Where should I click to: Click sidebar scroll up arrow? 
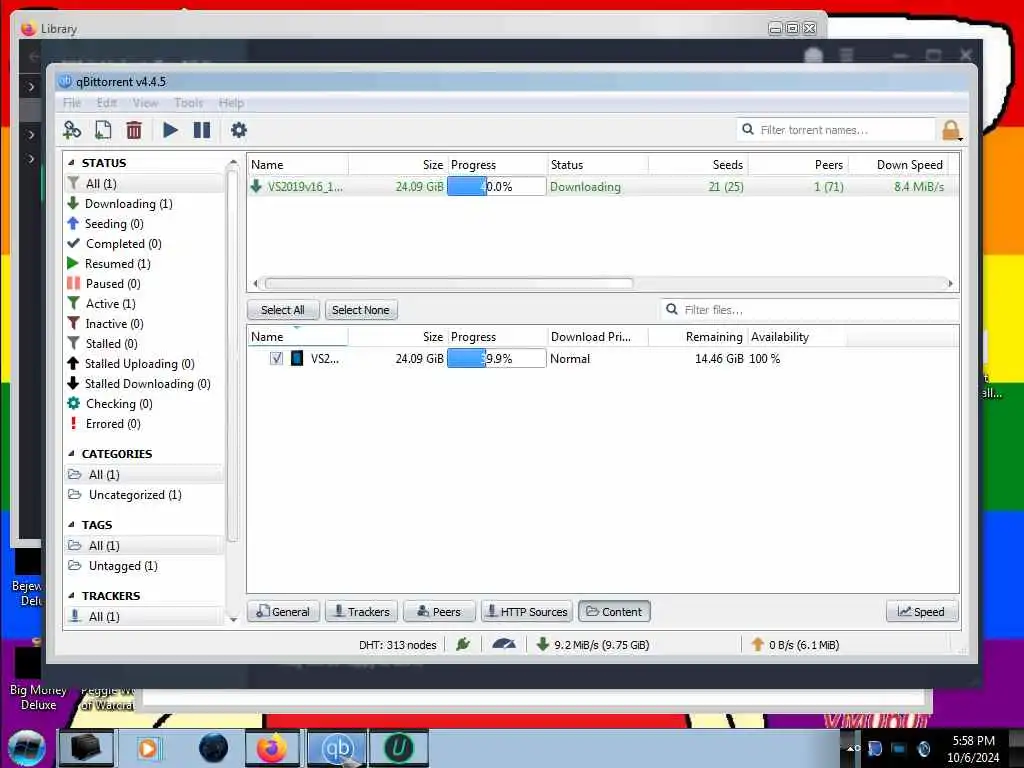point(233,162)
